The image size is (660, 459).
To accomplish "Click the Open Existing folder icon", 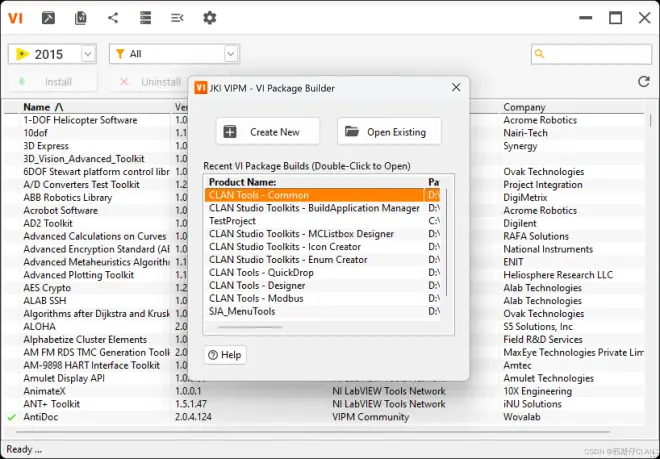I will click(x=352, y=131).
